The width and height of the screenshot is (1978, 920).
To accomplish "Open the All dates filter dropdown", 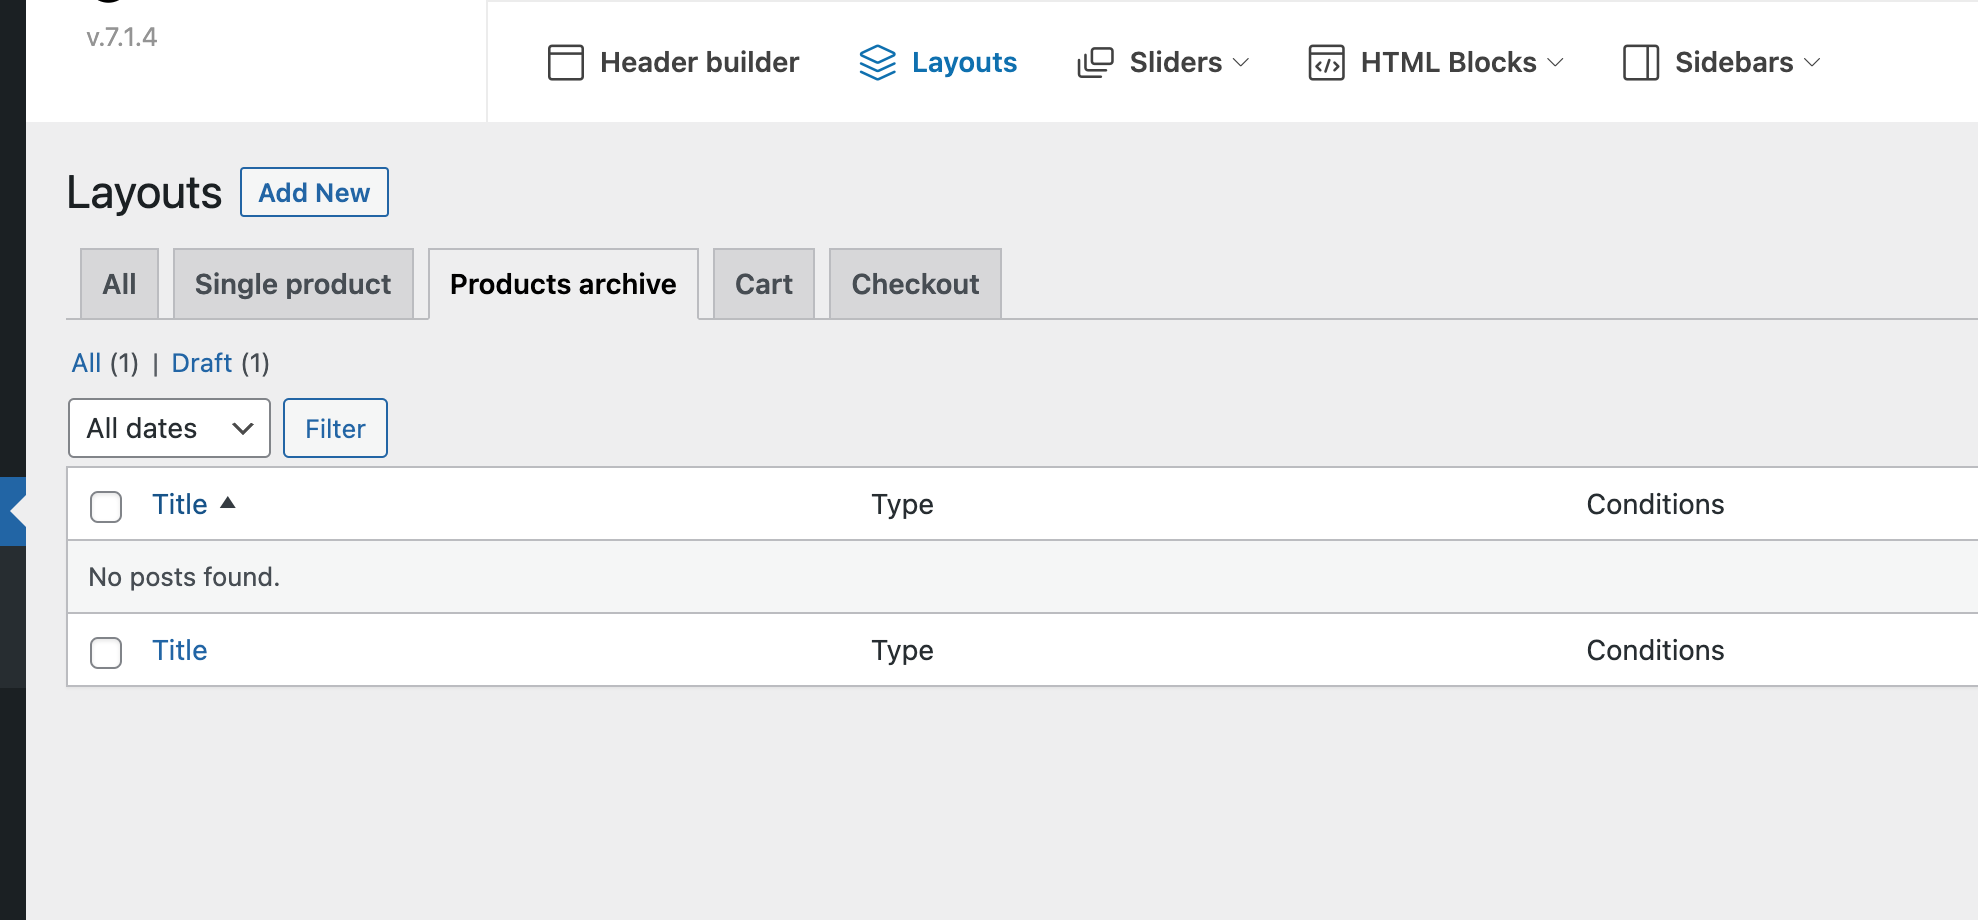I will (x=169, y=428).
